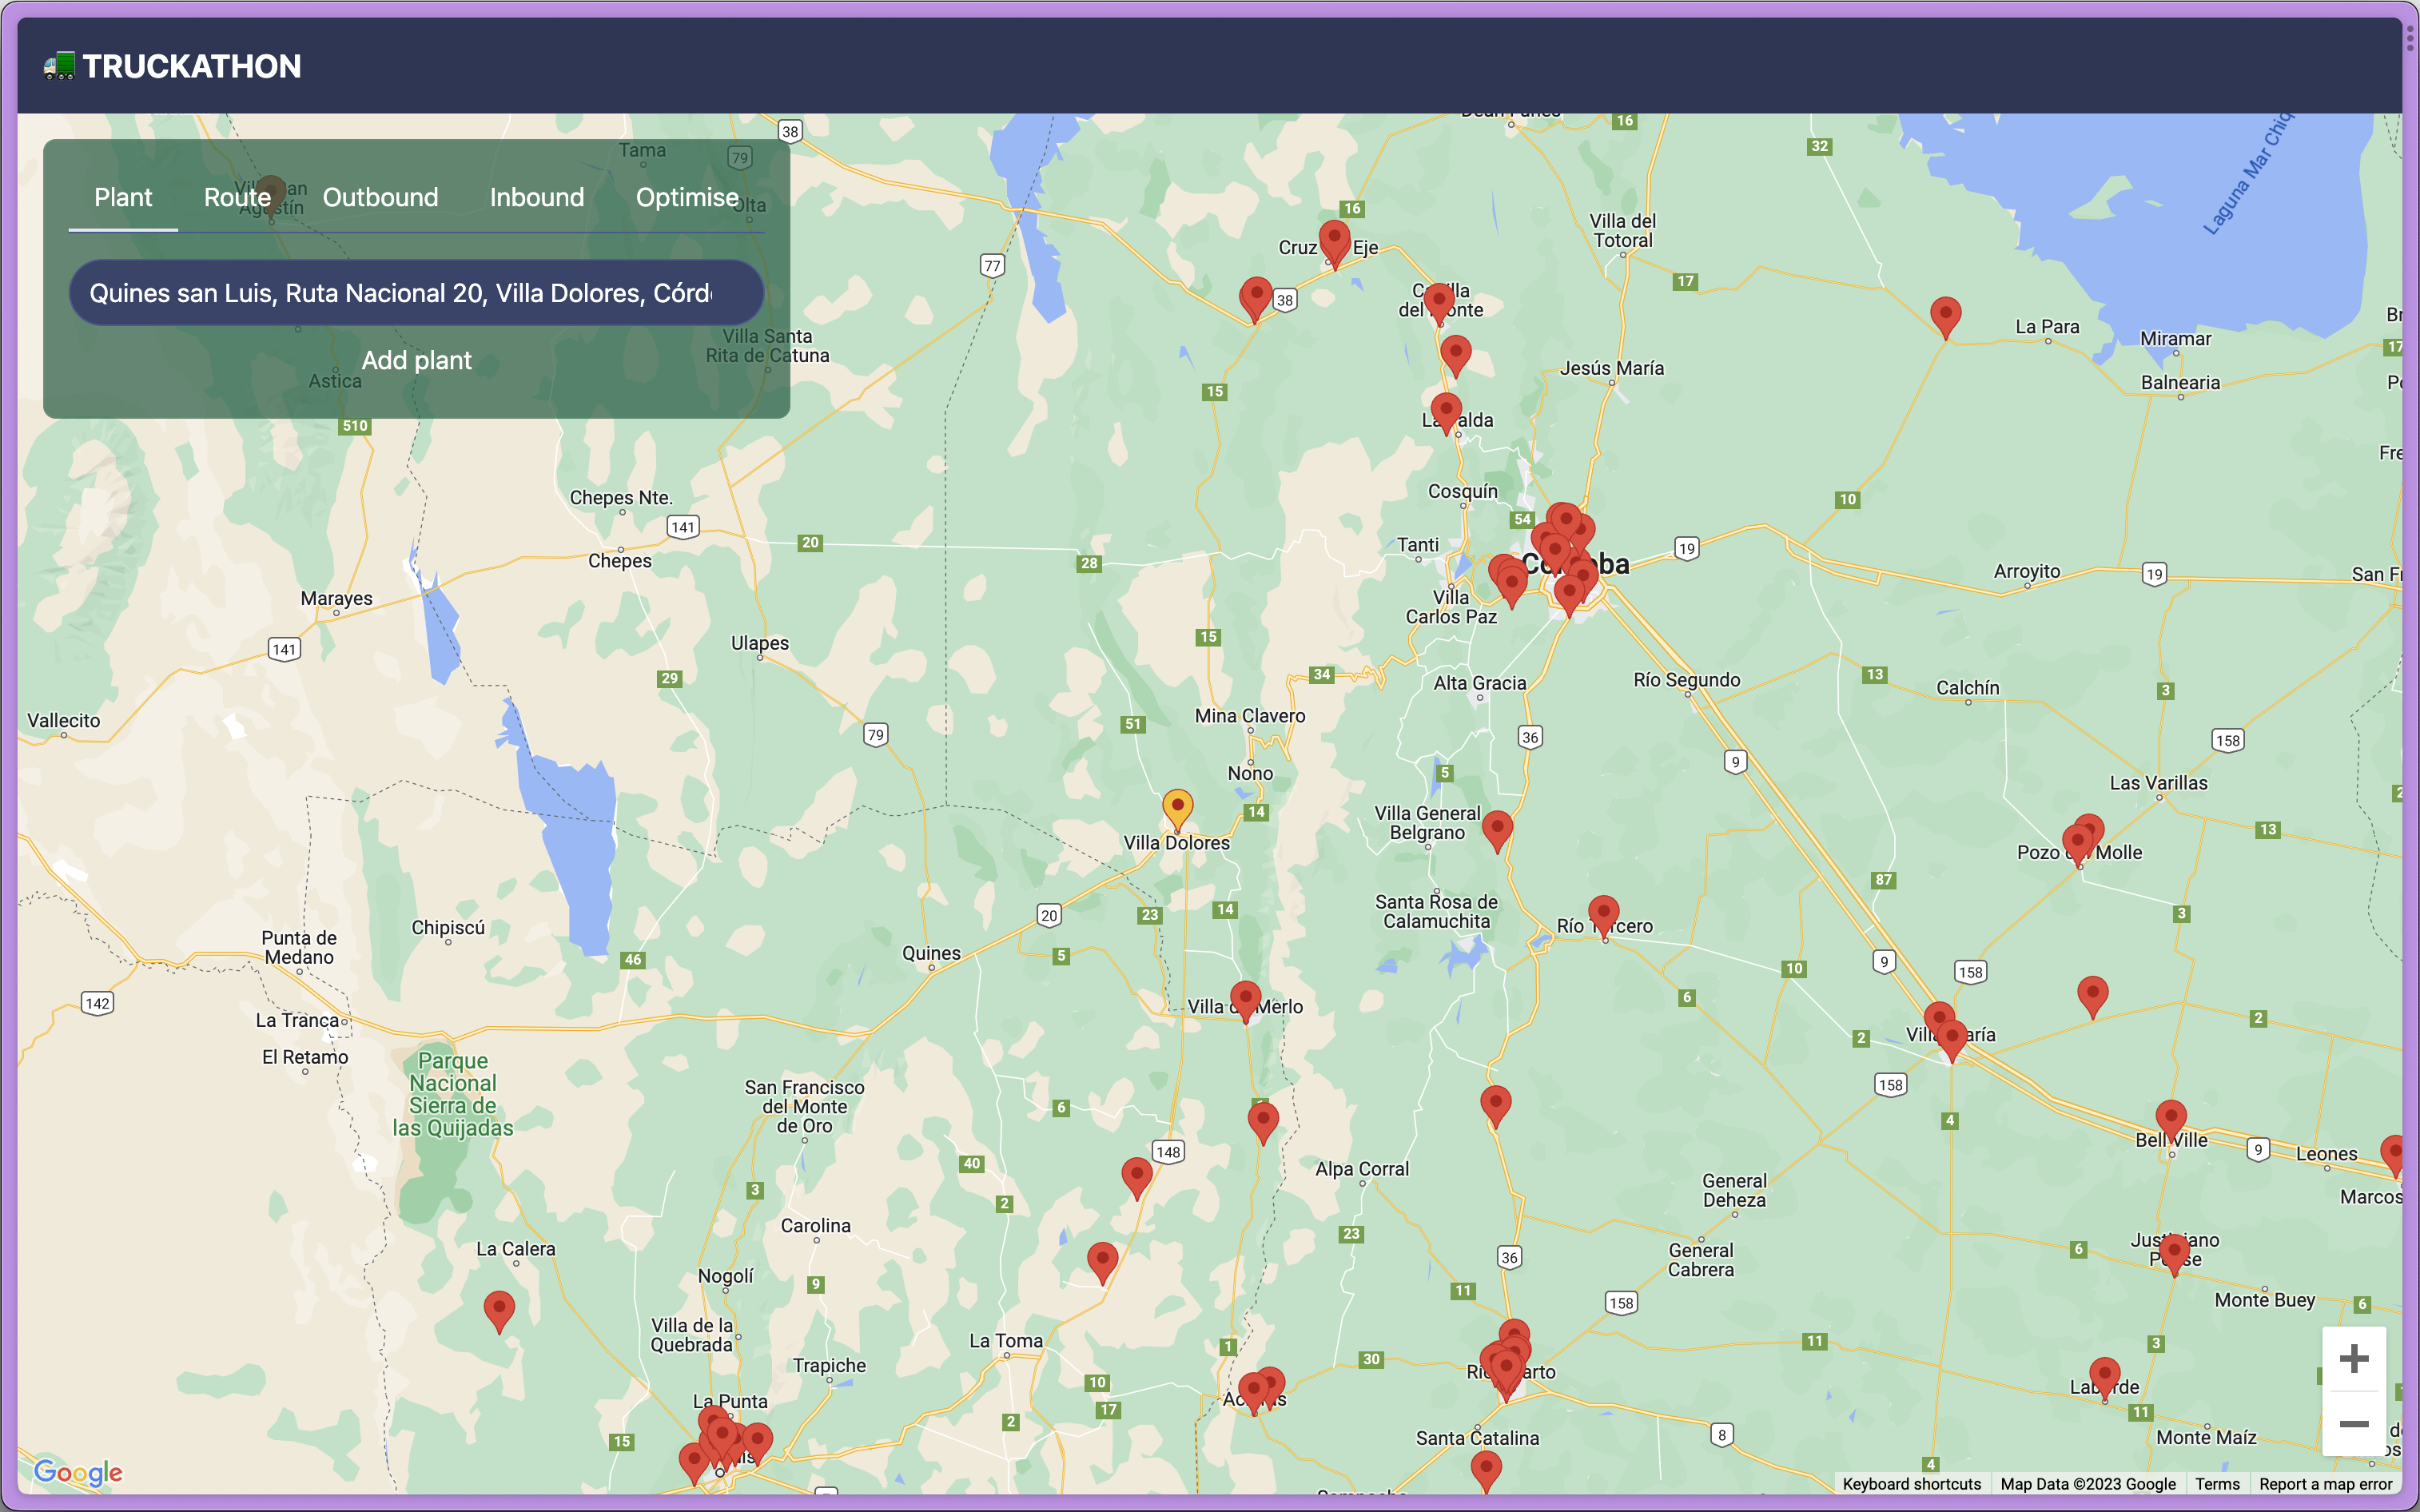Viewport: 2420px width, 1512px height.
Task: Switch to the Route tab
Action: tap(237, 197)
